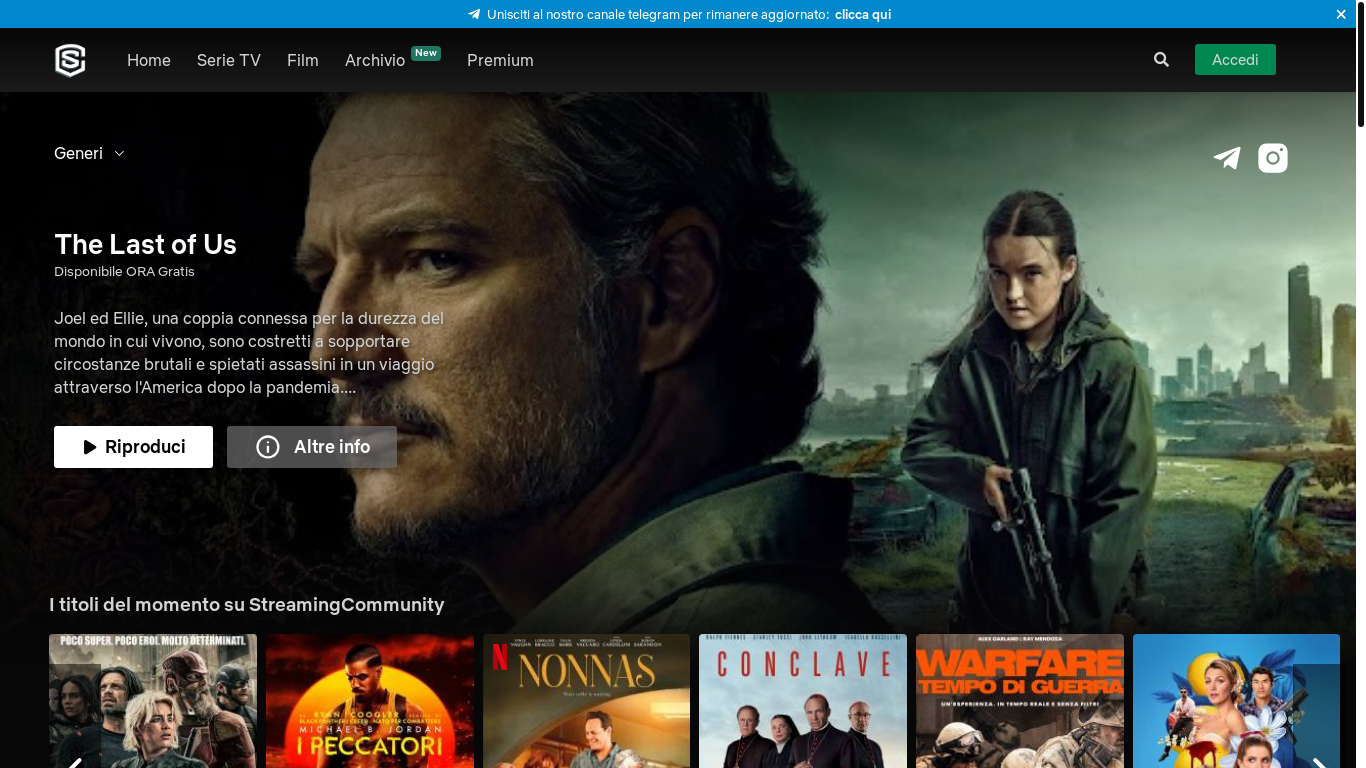
Task: Click the 'Disponibile ORA Gratis' text
Action: [x=124, y=271]
